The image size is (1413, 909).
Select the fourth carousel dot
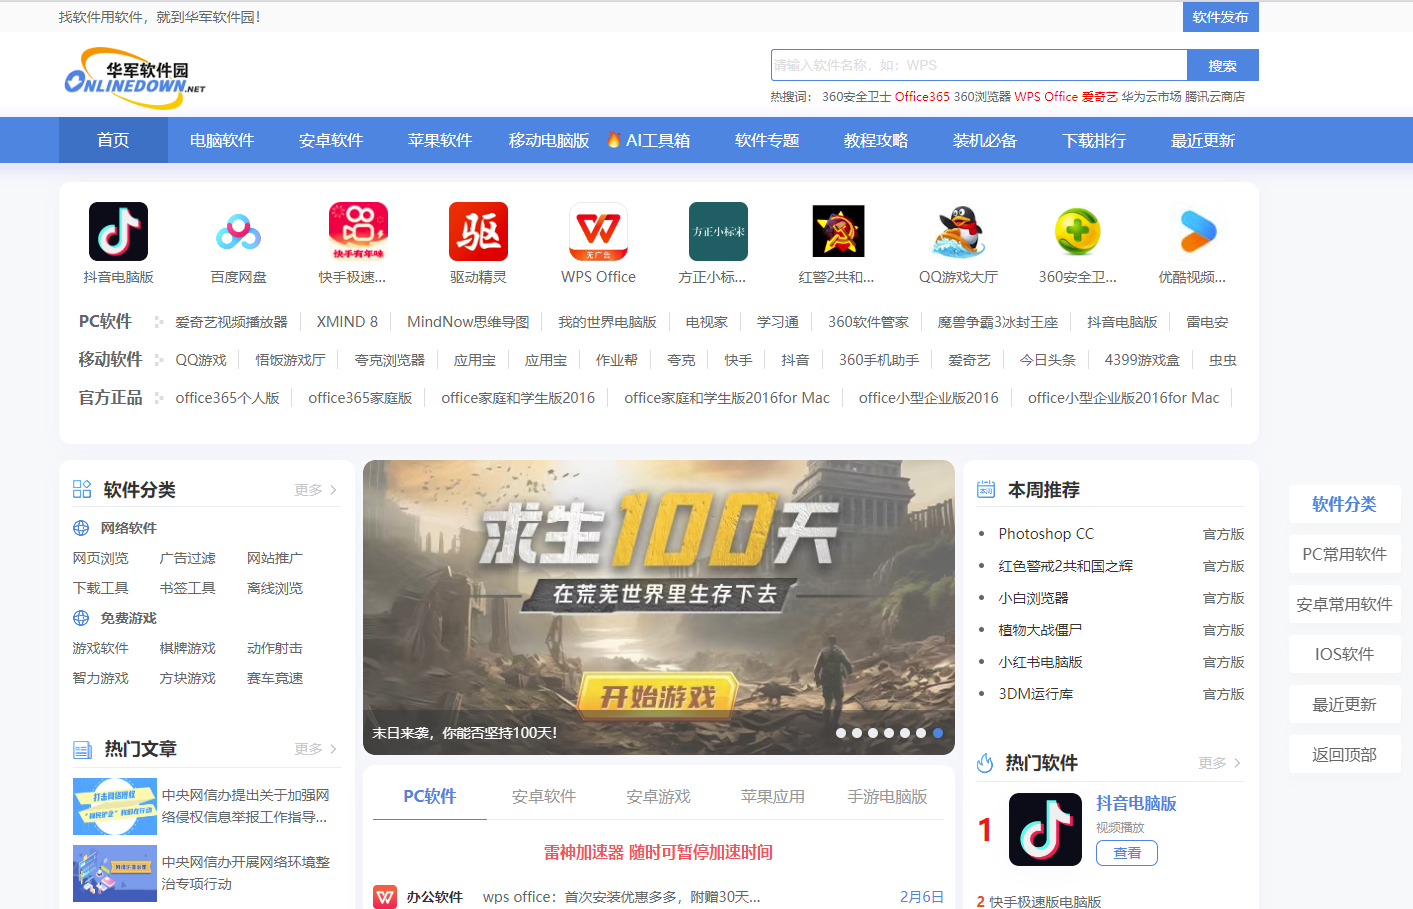coord(889,733)
